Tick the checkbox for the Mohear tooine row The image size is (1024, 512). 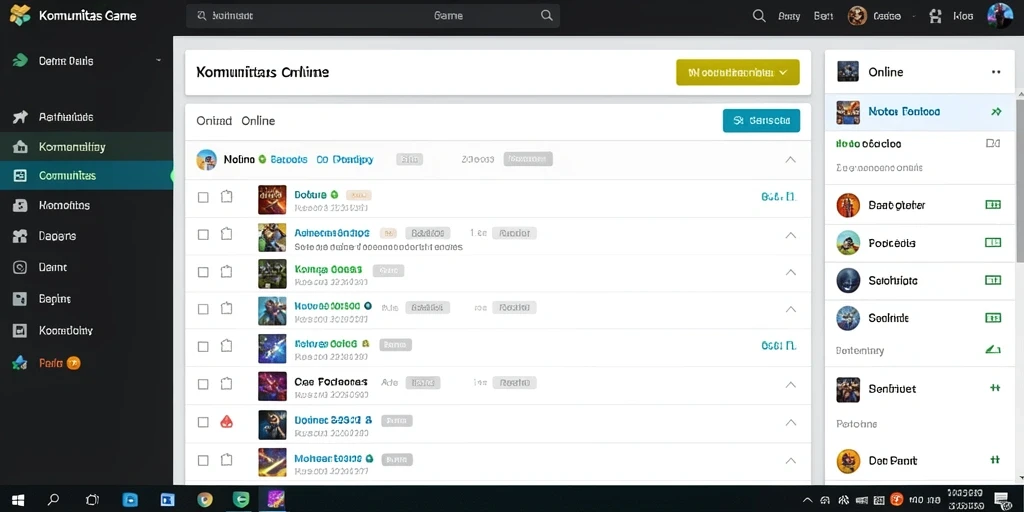(x=203, y=460)
